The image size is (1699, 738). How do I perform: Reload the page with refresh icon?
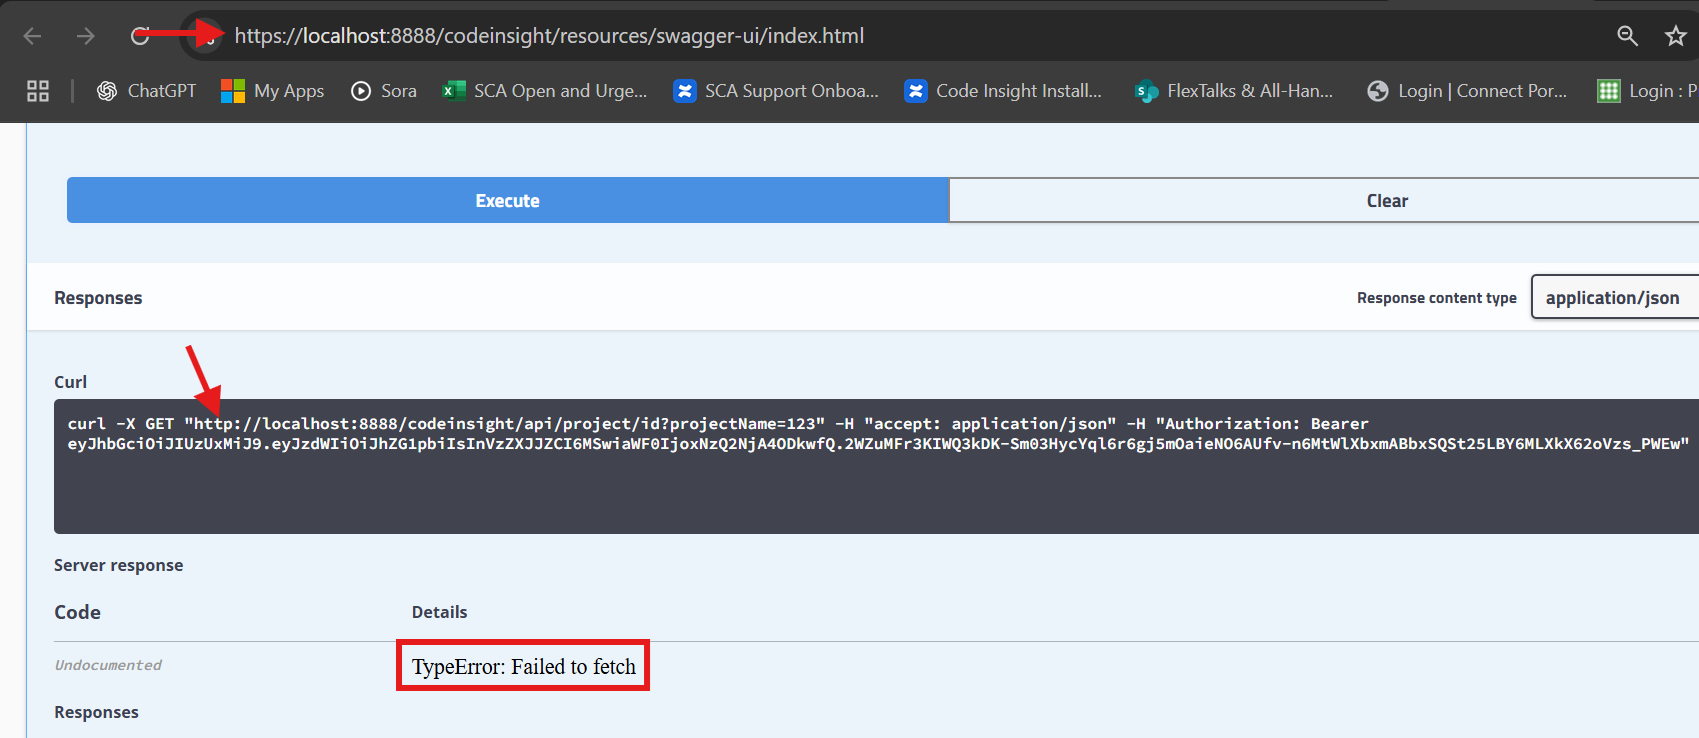[140, 37]
